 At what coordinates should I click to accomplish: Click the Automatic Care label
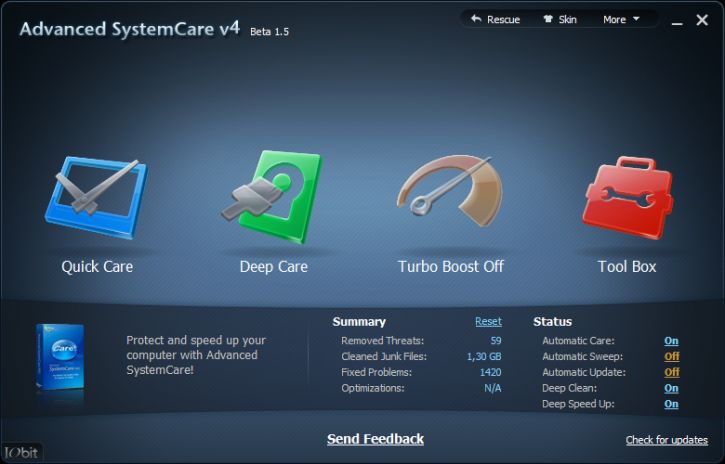pyautogui.click(x=578, y=341)
